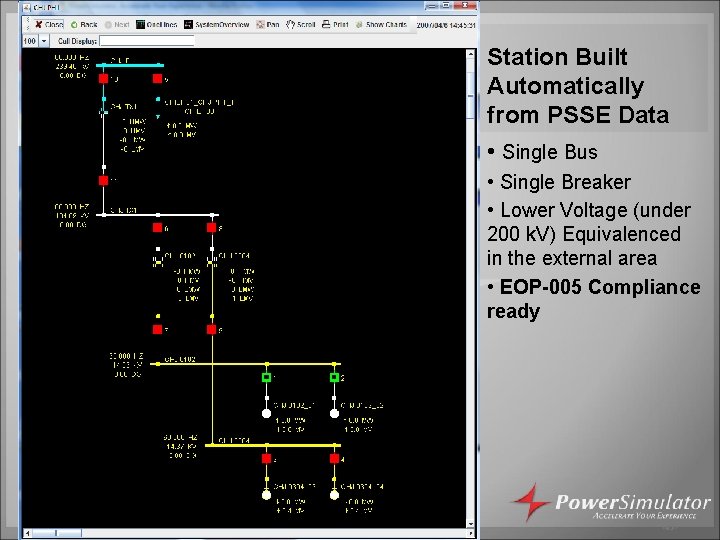Maximize the one-line window
Viewport: 720px width, 540px height.
[446, 6]
